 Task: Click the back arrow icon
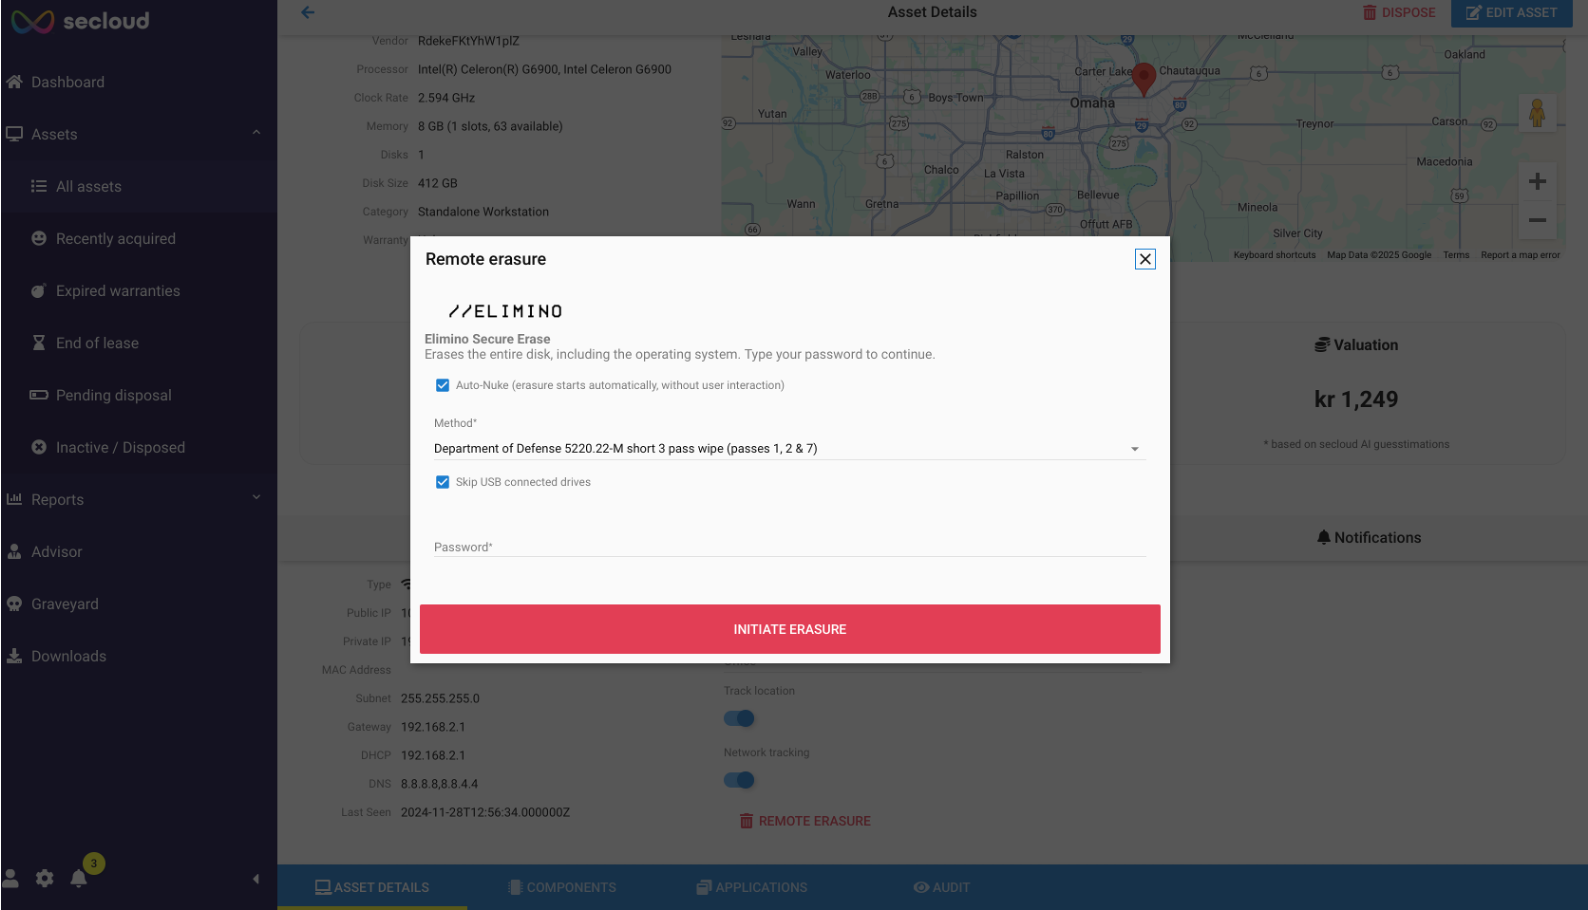point(308,13)
